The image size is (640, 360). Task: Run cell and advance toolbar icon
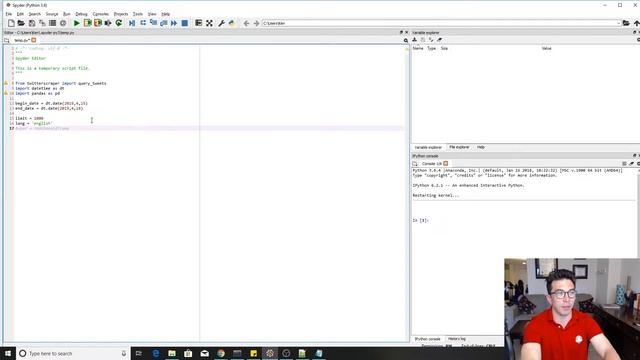pos(98,23)
